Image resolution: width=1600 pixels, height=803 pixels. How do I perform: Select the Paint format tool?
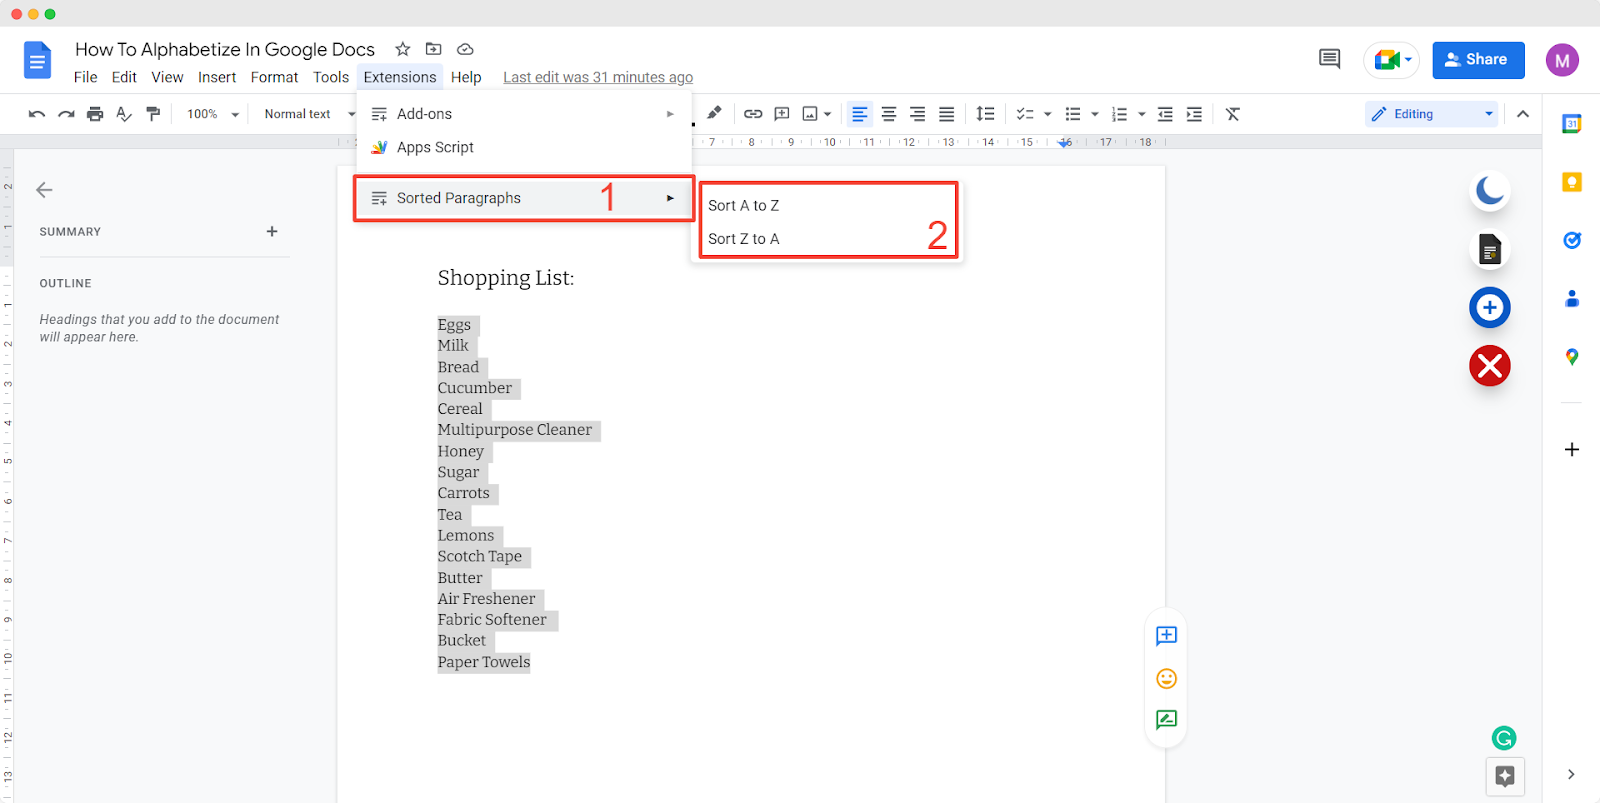click(x=153, y=114)
